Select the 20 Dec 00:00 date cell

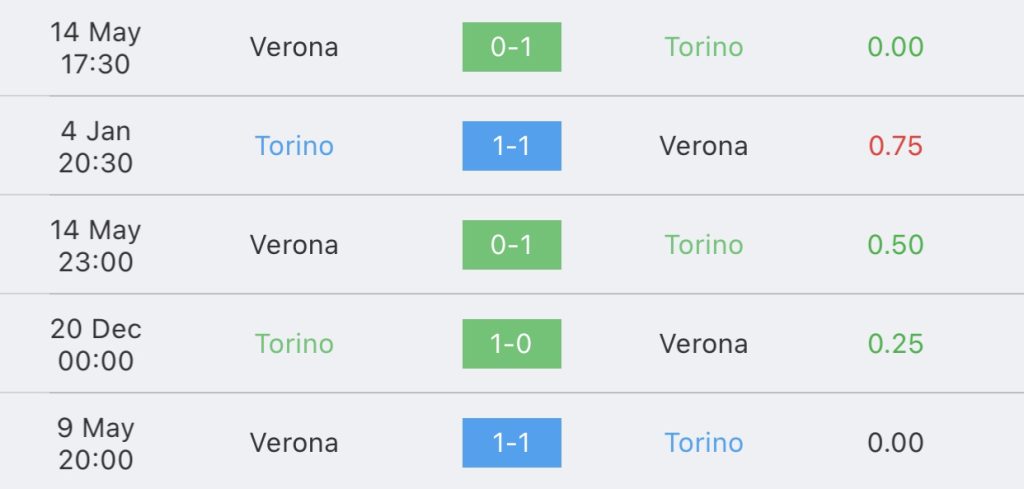pyautogui.click(x=95, y=344)
